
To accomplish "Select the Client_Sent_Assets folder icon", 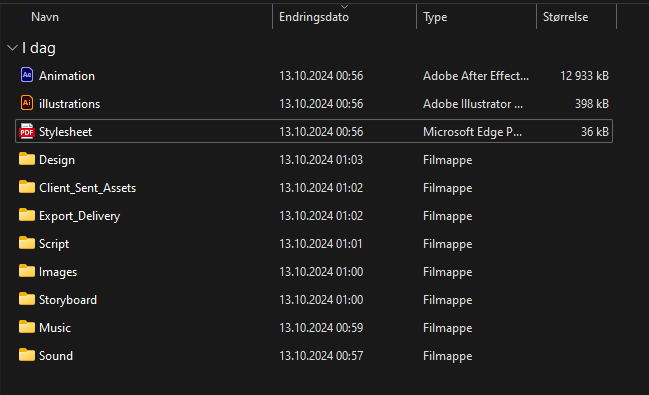I will pos(27,187).
